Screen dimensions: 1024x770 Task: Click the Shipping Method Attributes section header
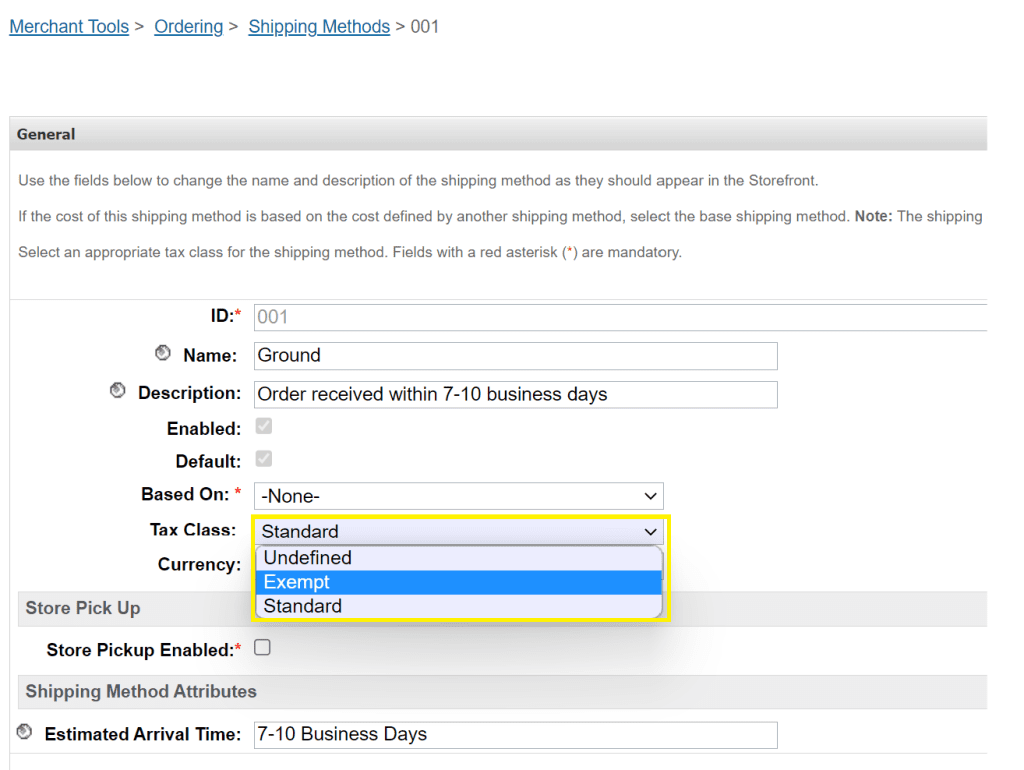pyautogui.click(x=141, y=692)
